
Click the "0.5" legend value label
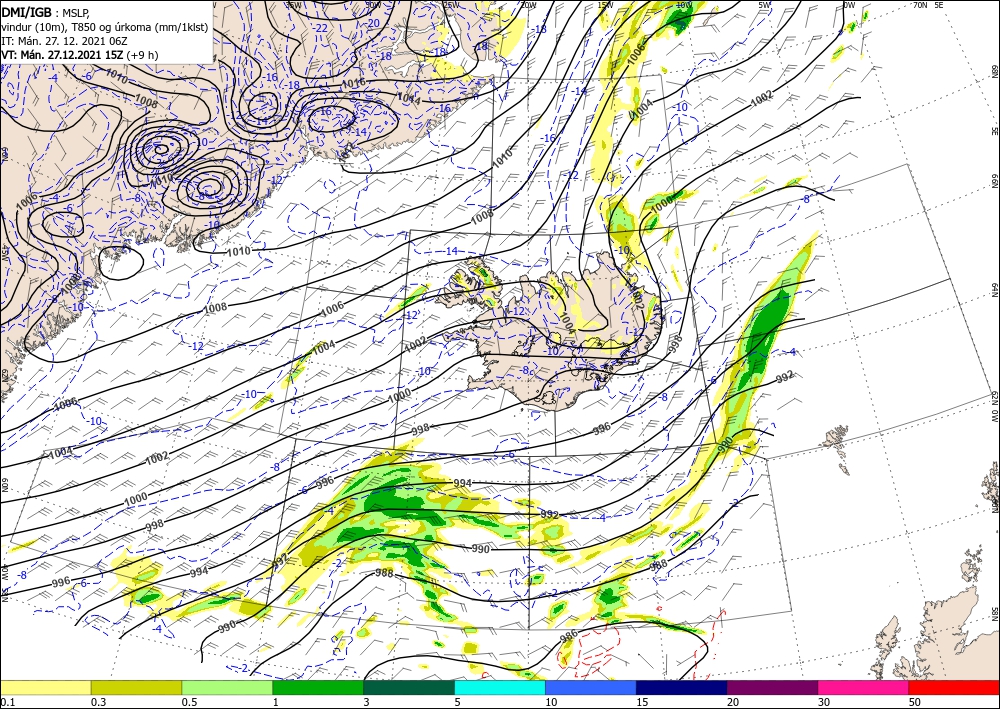(x=189, y=701)
